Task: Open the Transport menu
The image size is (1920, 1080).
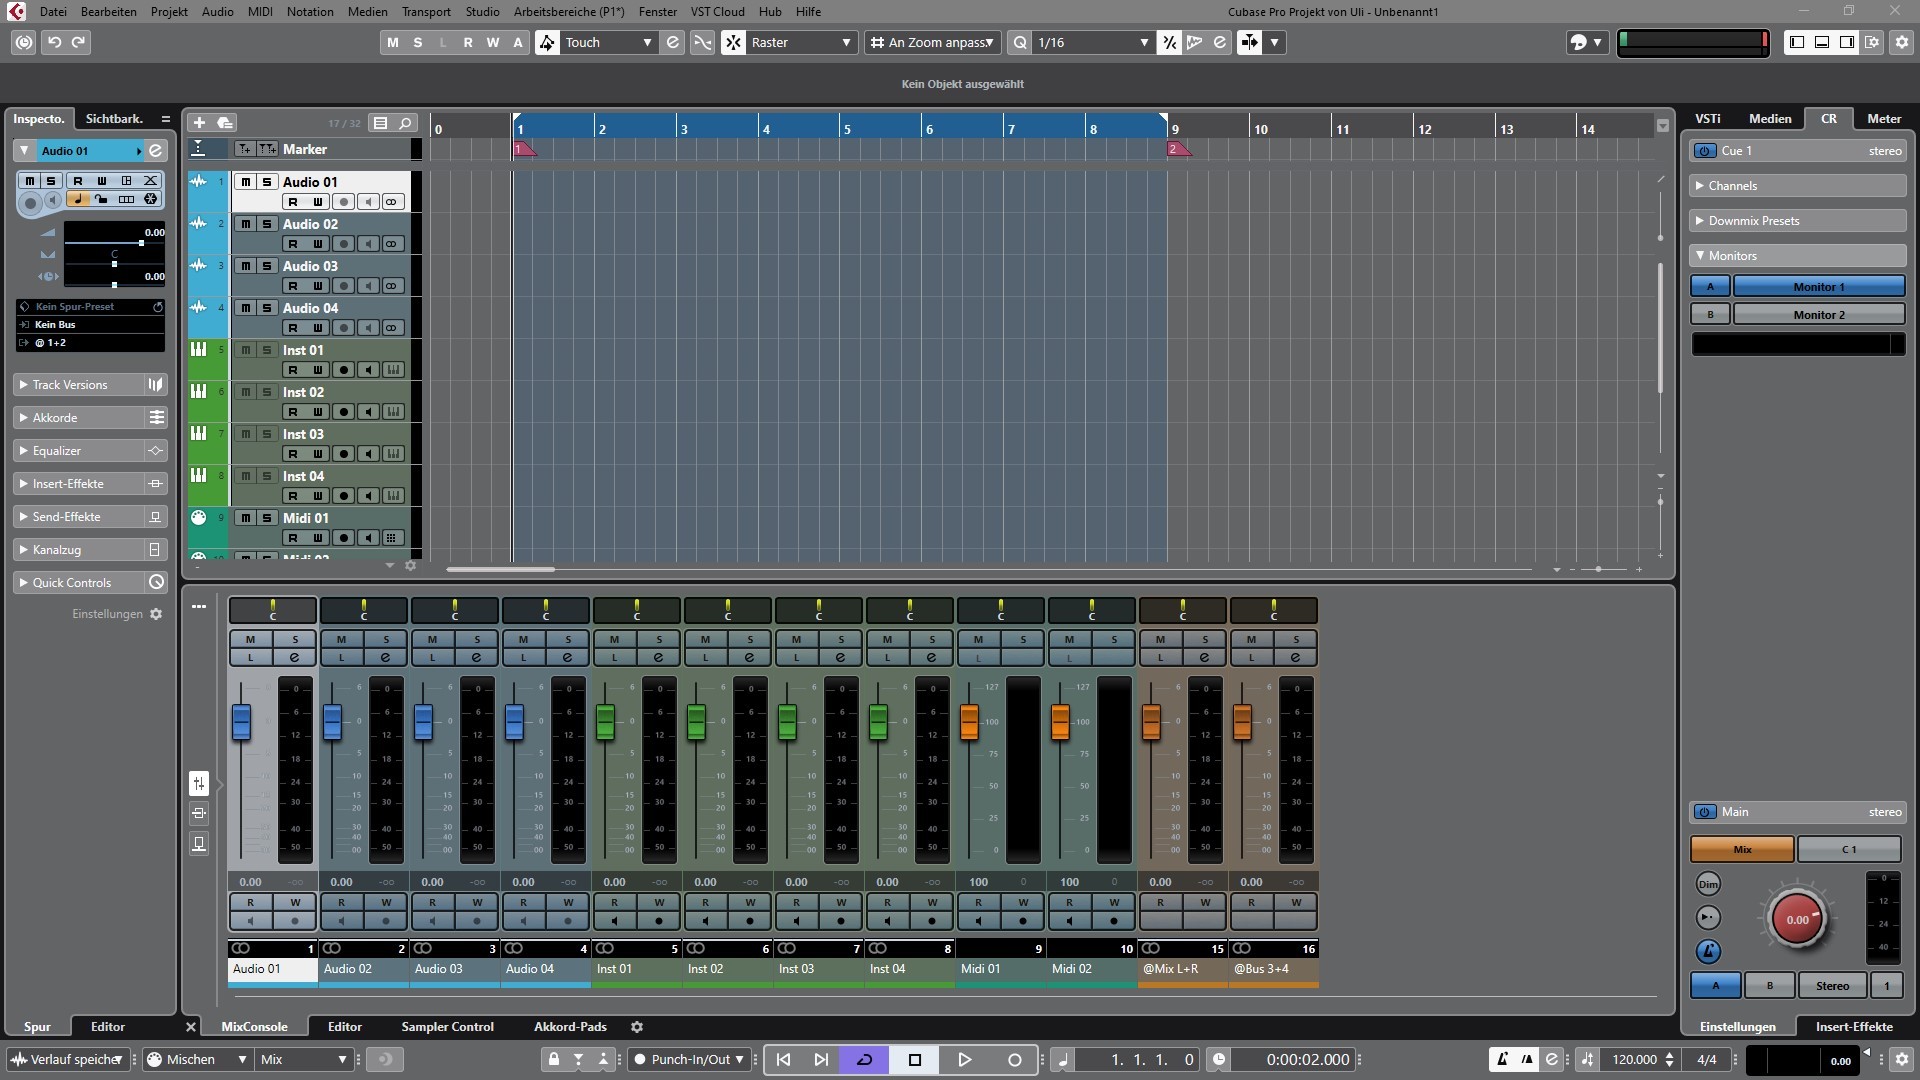Action: tap(426, 11)
